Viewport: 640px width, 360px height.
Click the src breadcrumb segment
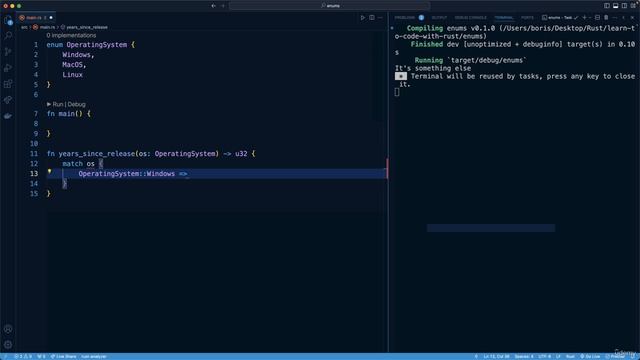[x=24, y=27]
